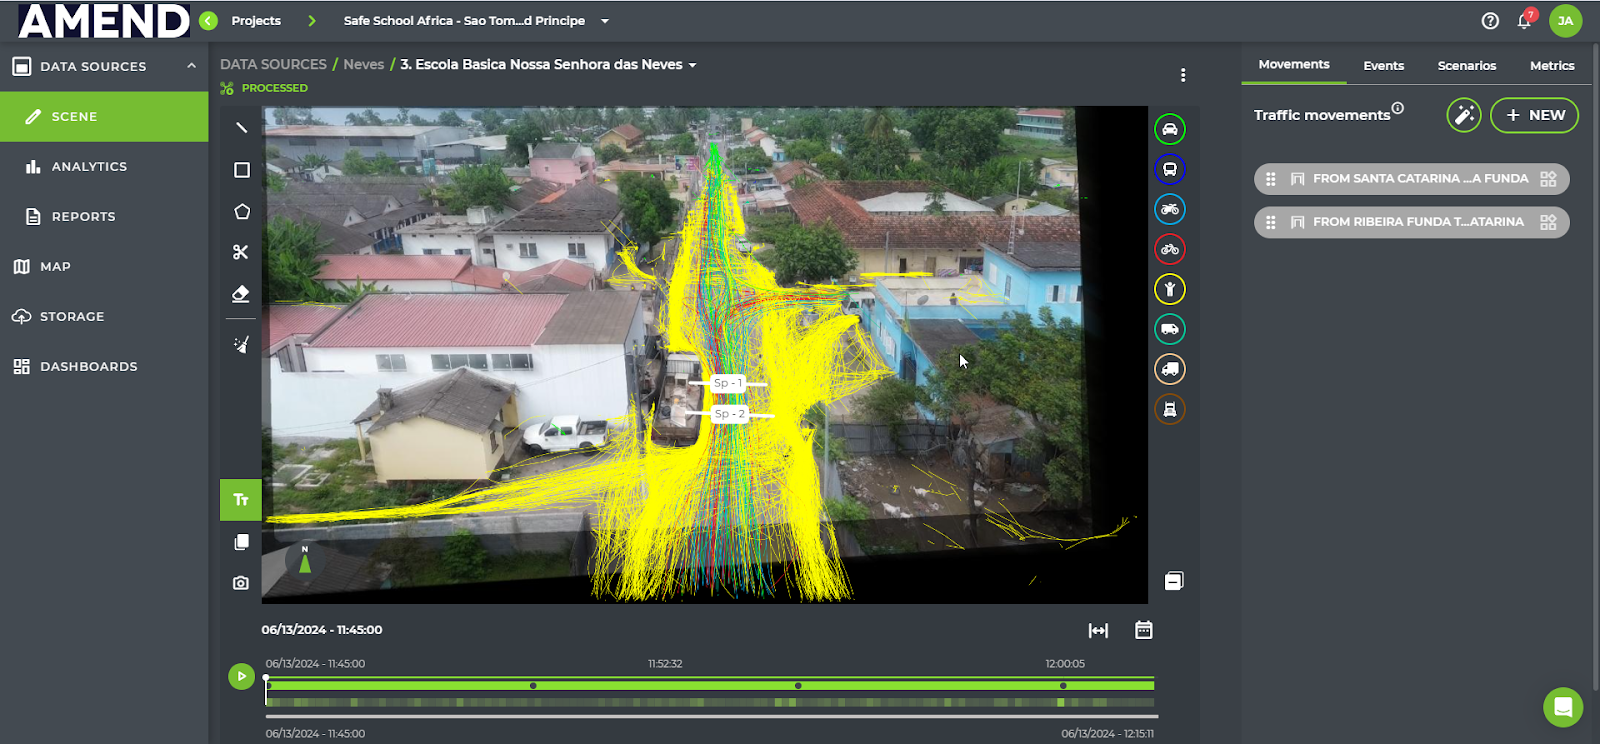Select the scissors cut tool
Viewport: 1600px width, 744px height.
(x=241, y=252)
